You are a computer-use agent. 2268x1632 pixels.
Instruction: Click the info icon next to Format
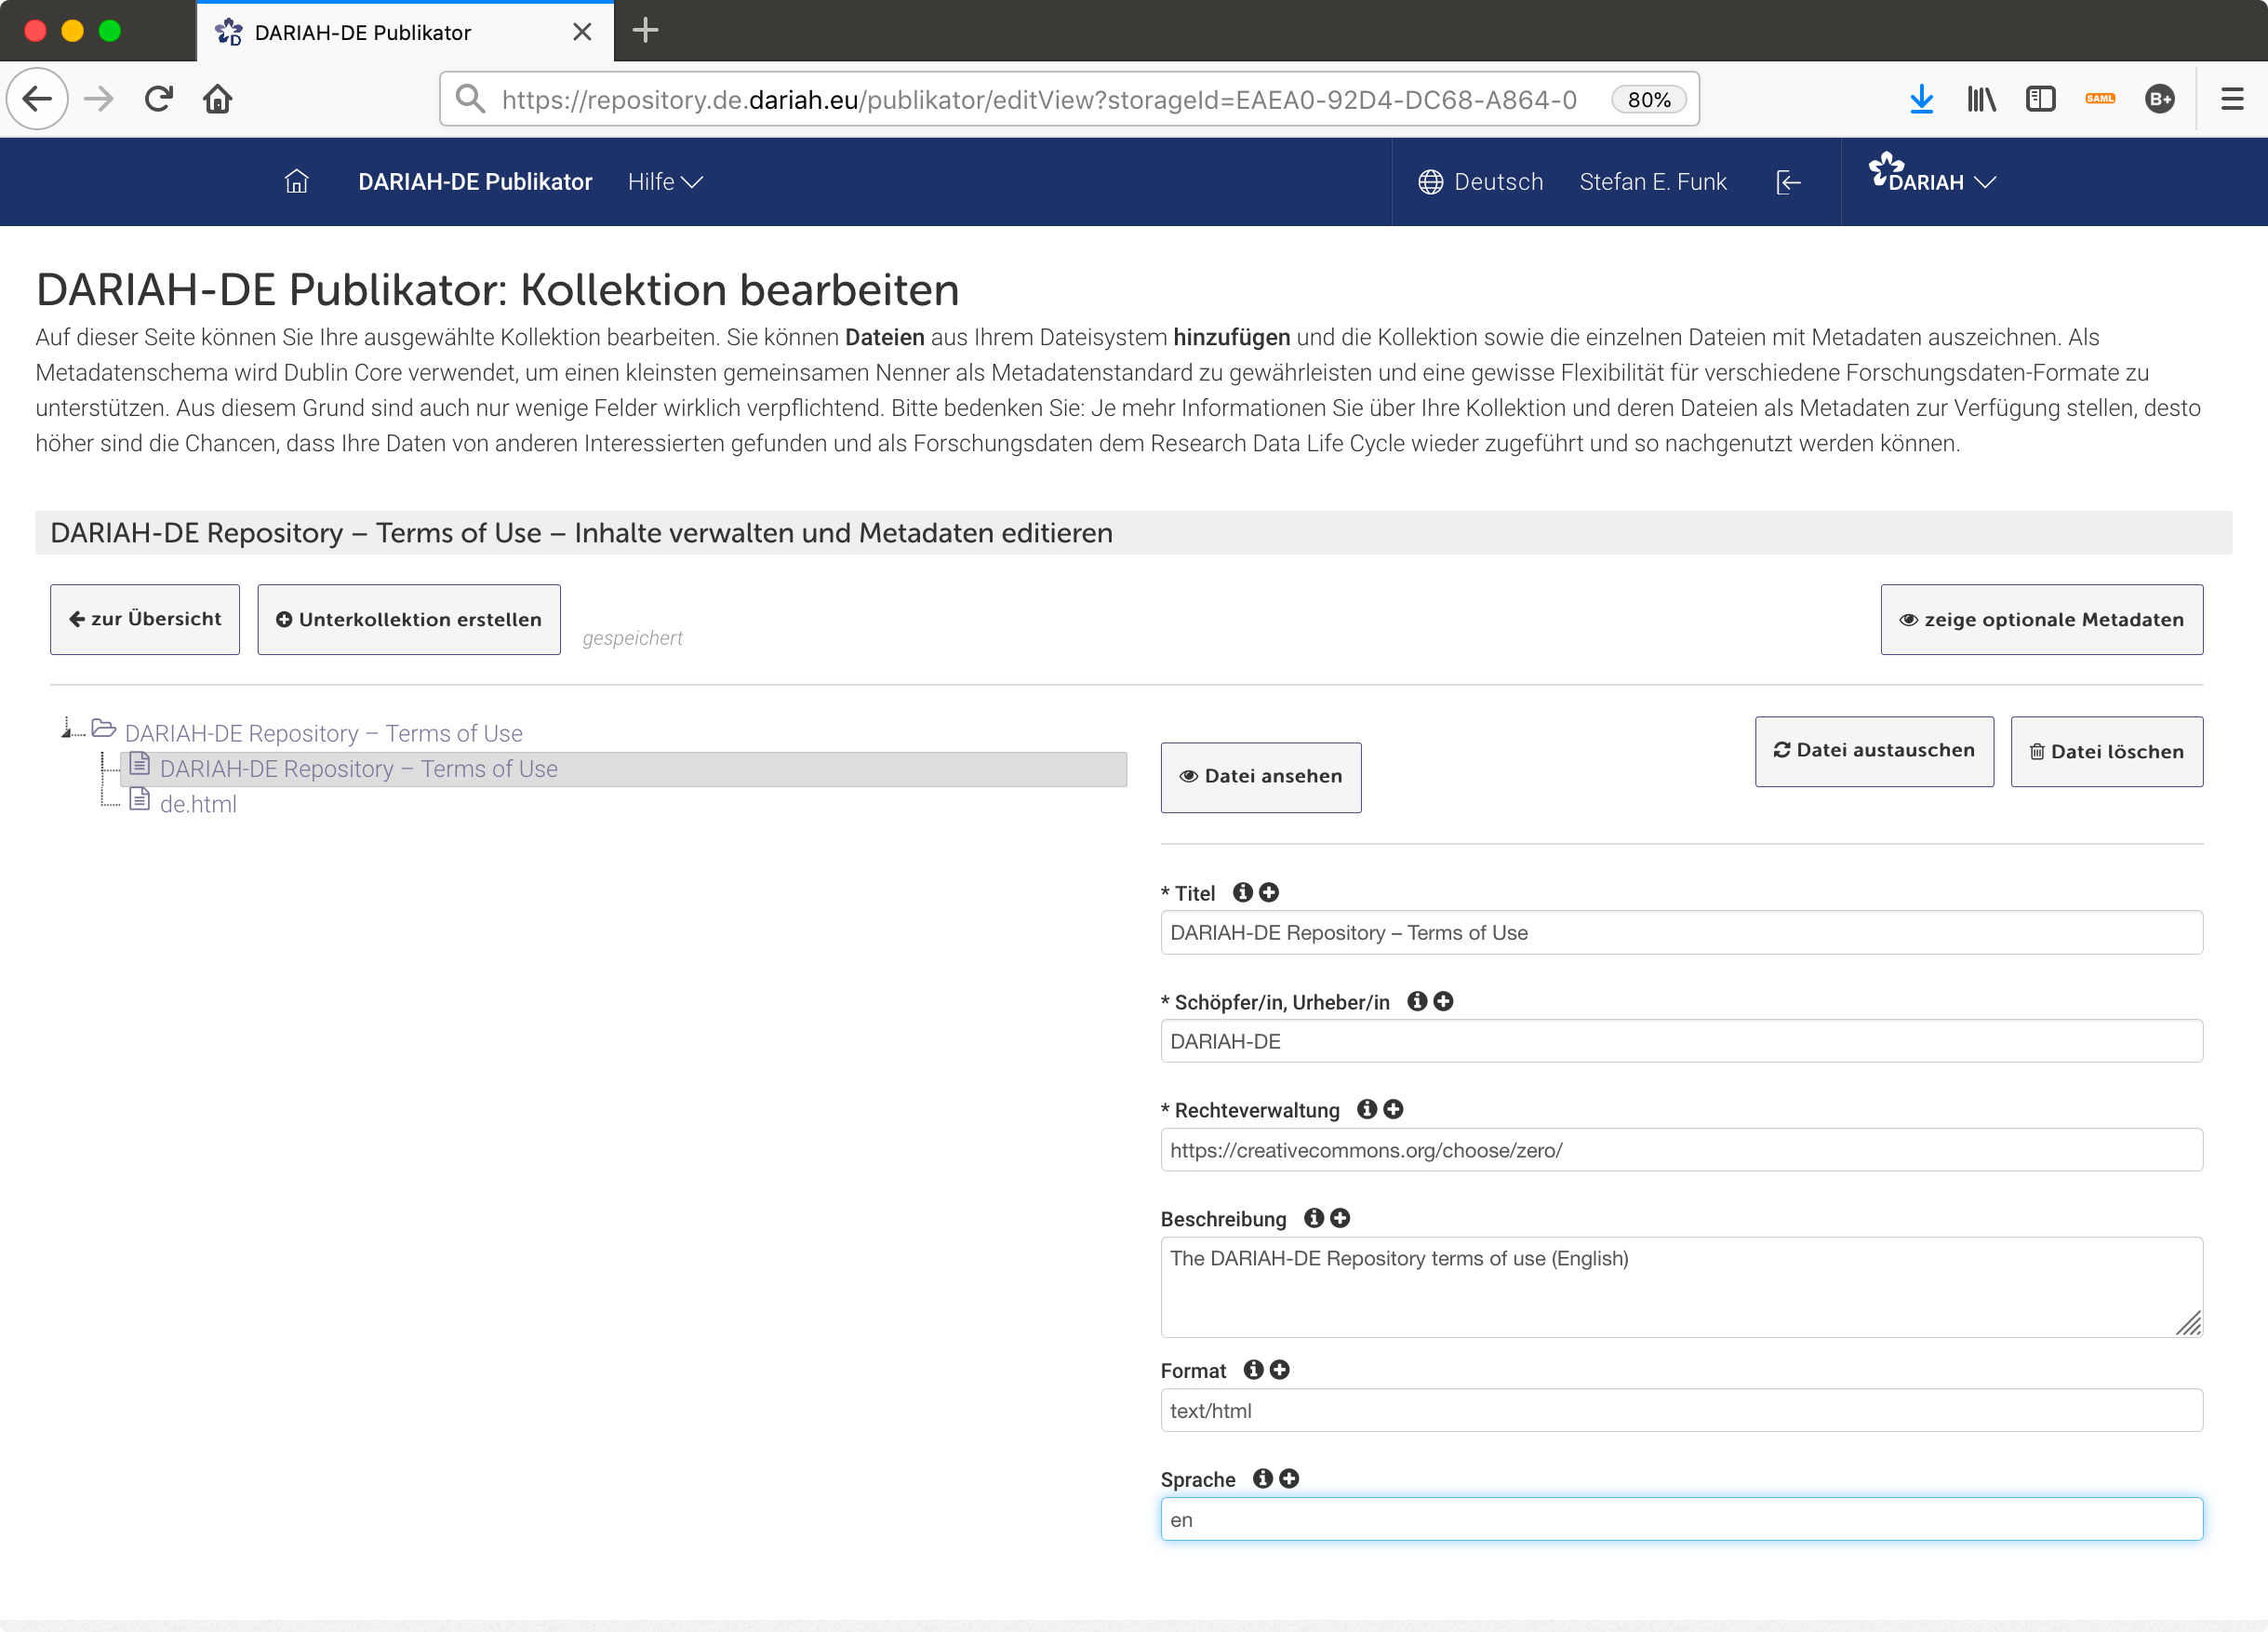(1253, 1370)
